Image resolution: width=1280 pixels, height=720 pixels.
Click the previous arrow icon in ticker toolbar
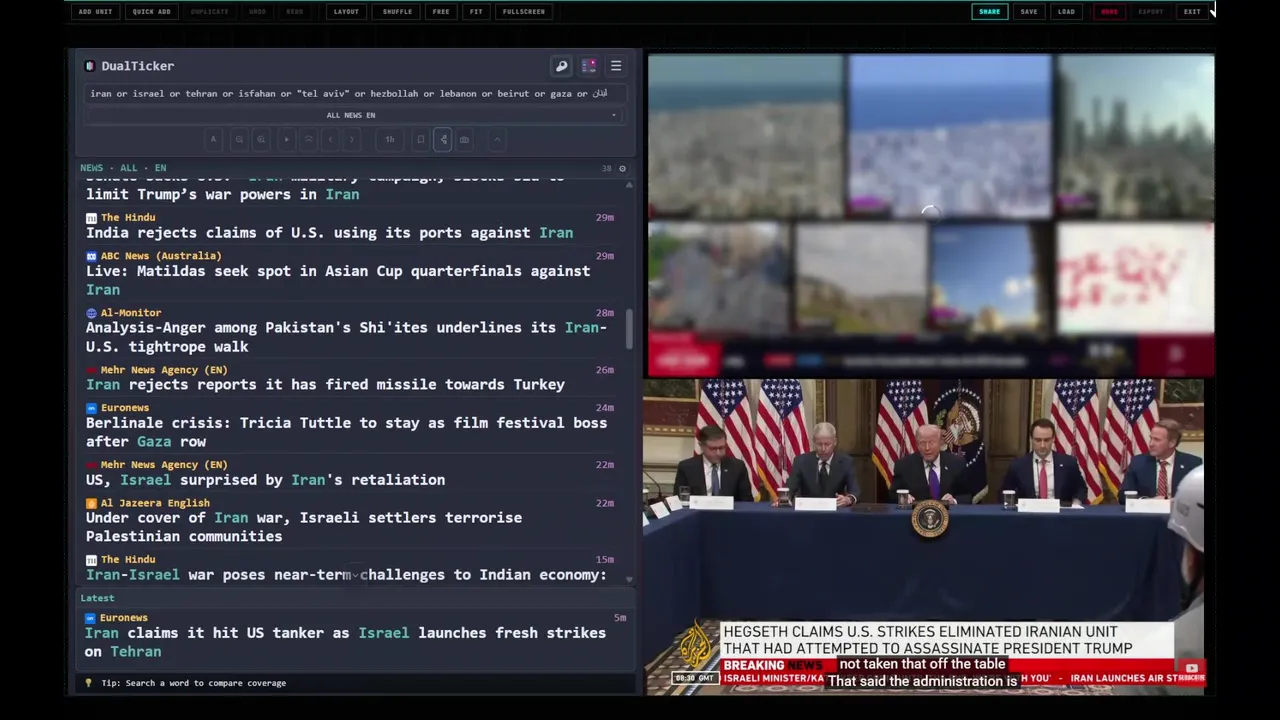331,139
